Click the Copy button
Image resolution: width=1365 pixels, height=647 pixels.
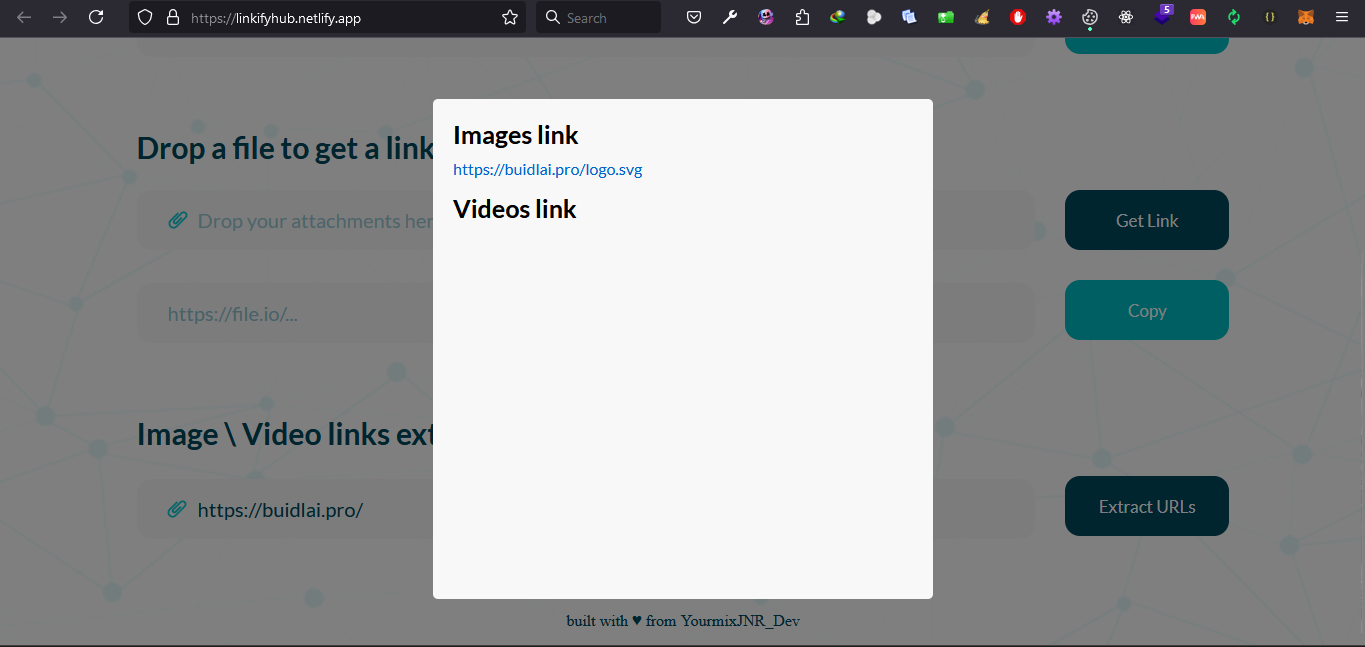pos(1146,310)
